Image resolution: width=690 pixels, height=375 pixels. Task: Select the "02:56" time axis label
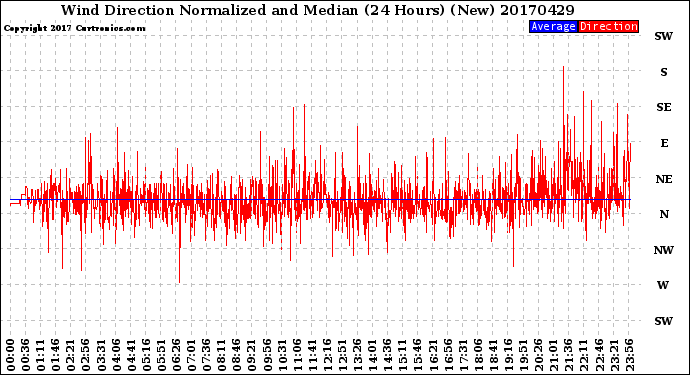86,355
